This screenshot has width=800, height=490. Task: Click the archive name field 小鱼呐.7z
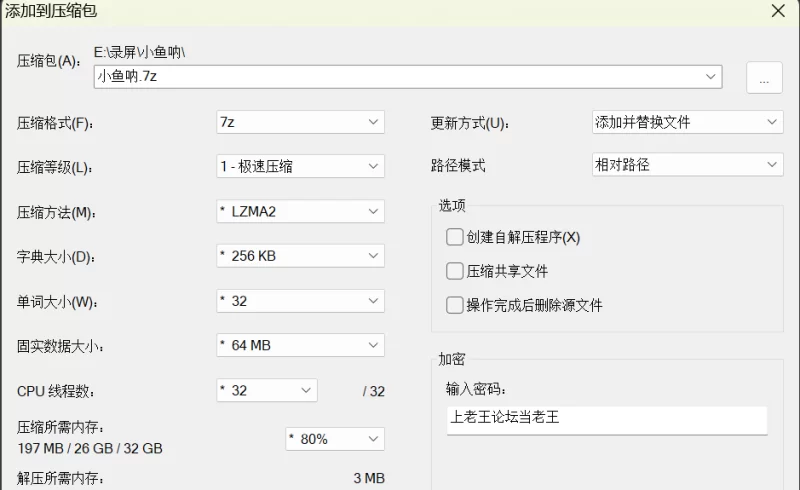click(x=400, y=77)
